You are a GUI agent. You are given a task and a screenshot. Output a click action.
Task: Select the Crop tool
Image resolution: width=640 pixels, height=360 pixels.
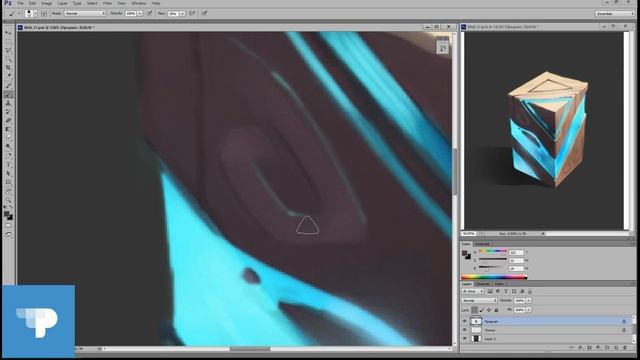pyautogui.click(x=8, y=67)
